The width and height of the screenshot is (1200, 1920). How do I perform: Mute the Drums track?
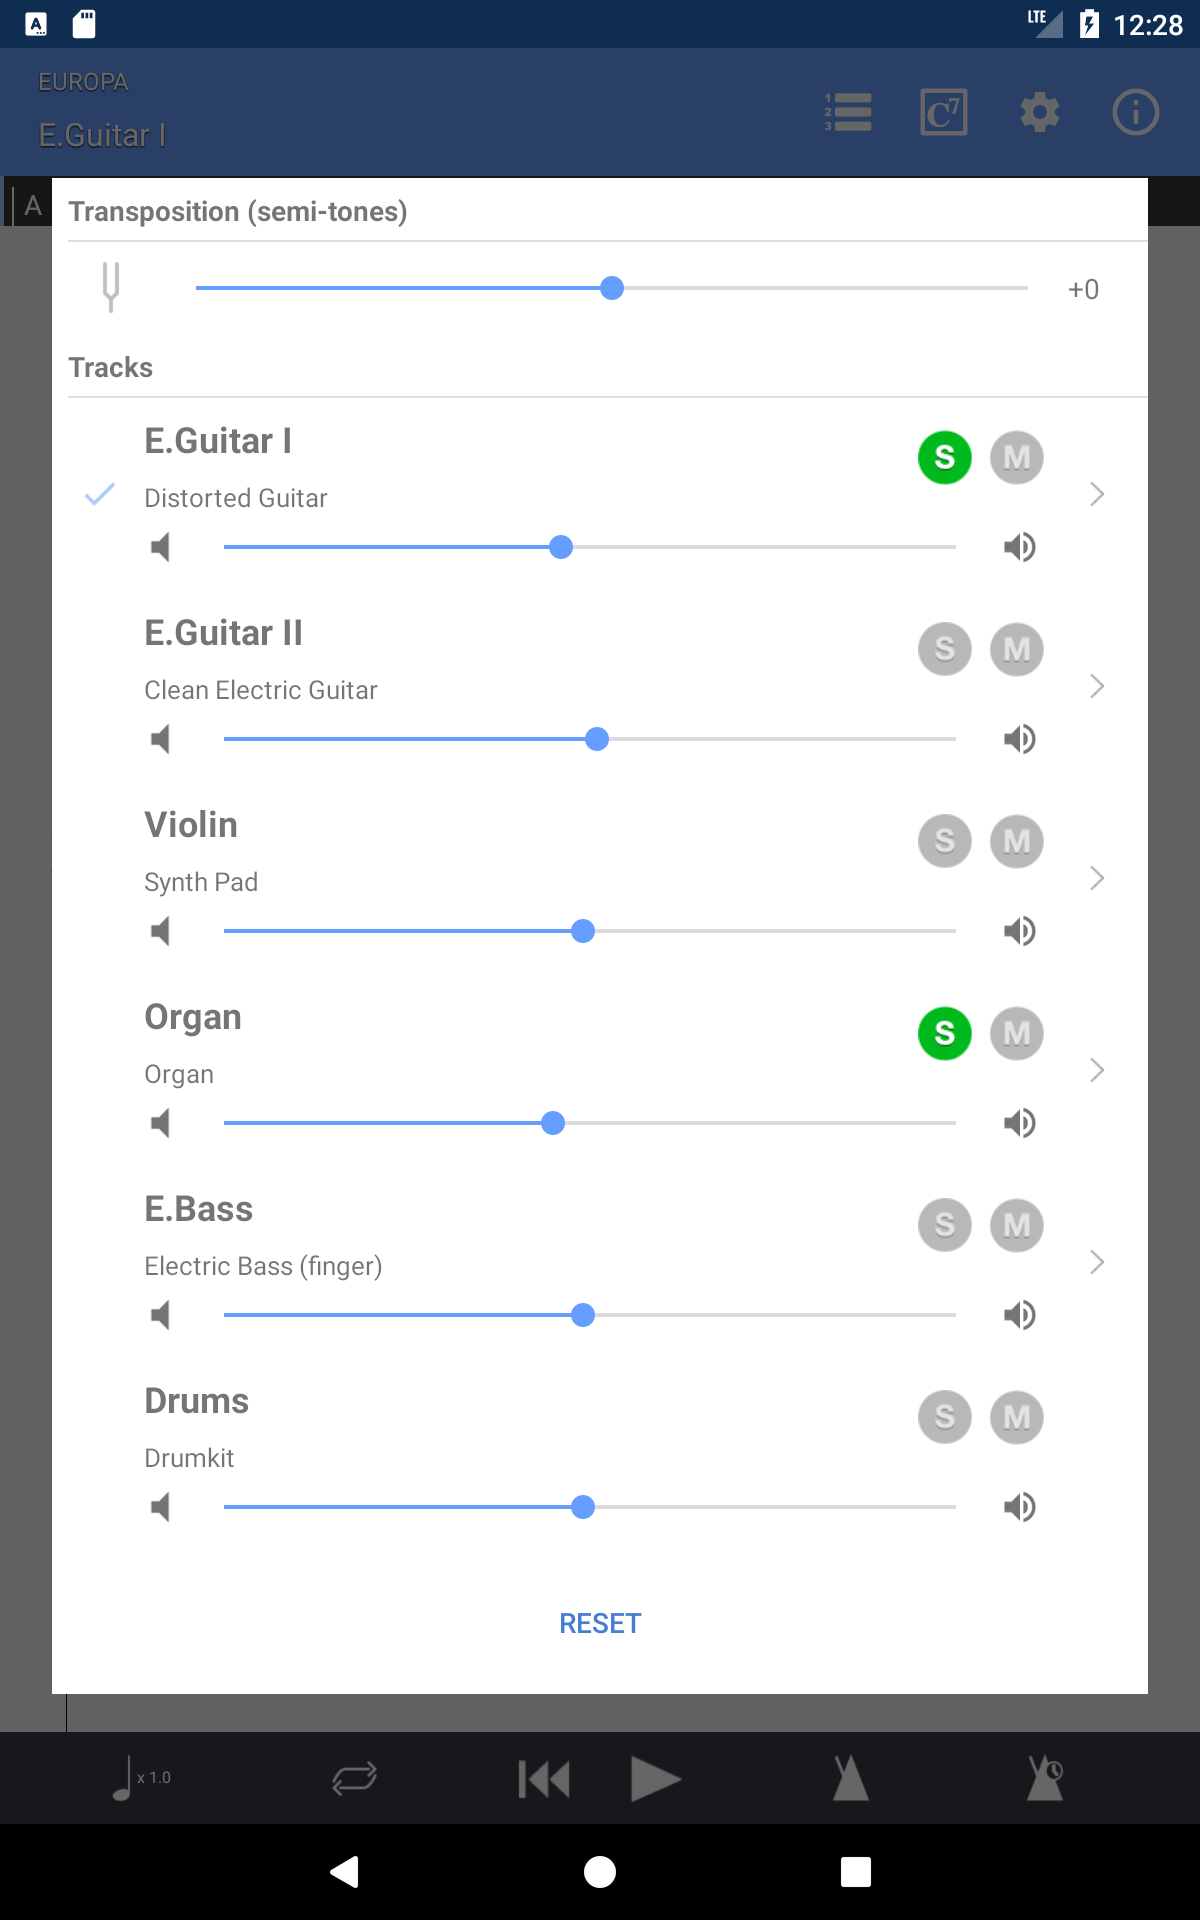(1017, 1418)
